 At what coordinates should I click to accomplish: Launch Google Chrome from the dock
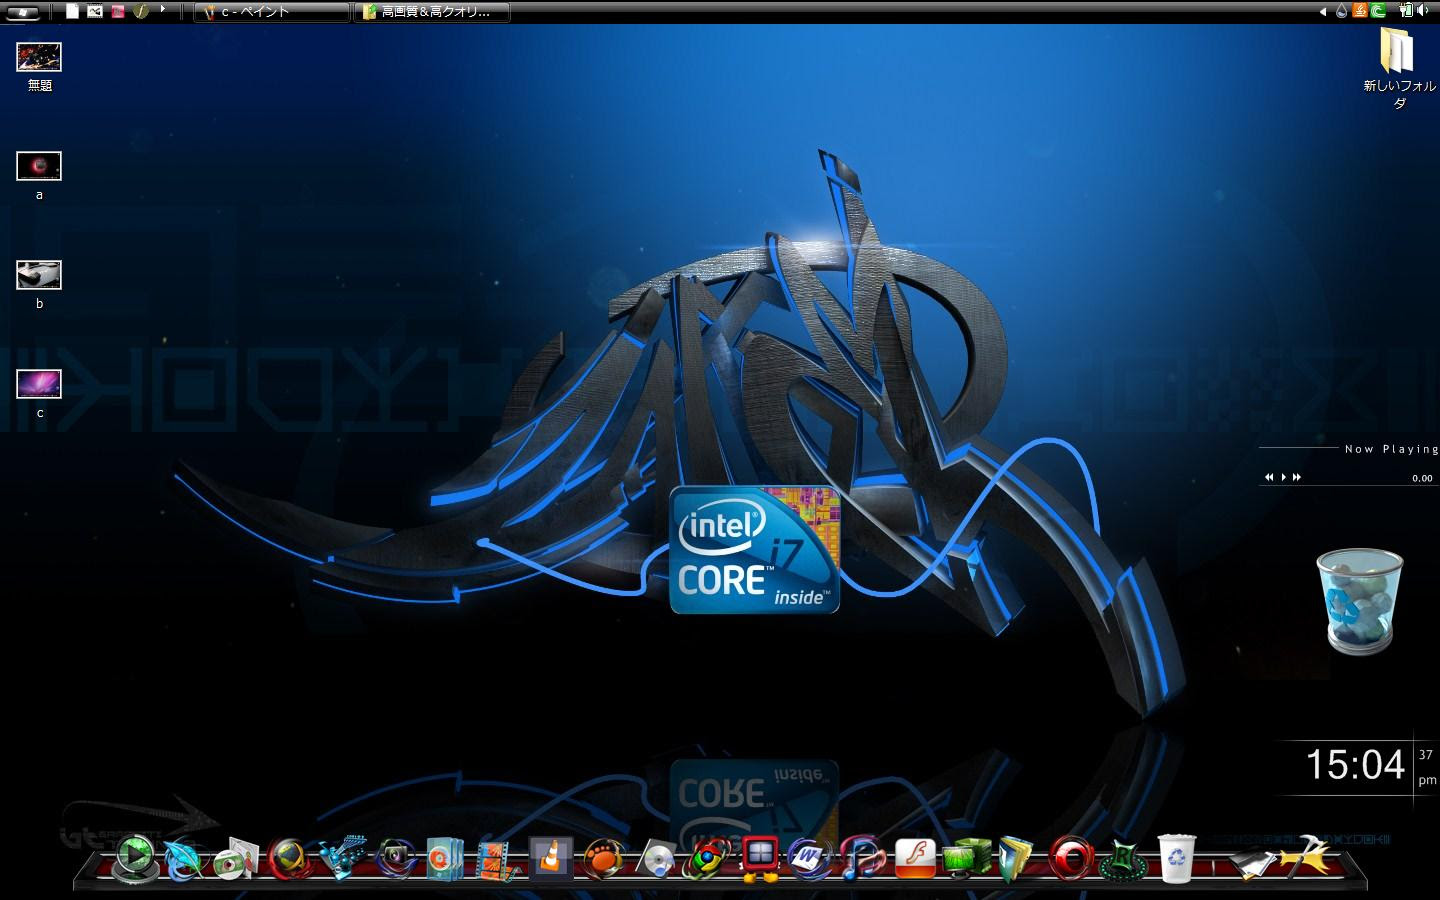(x=707, y=858)
